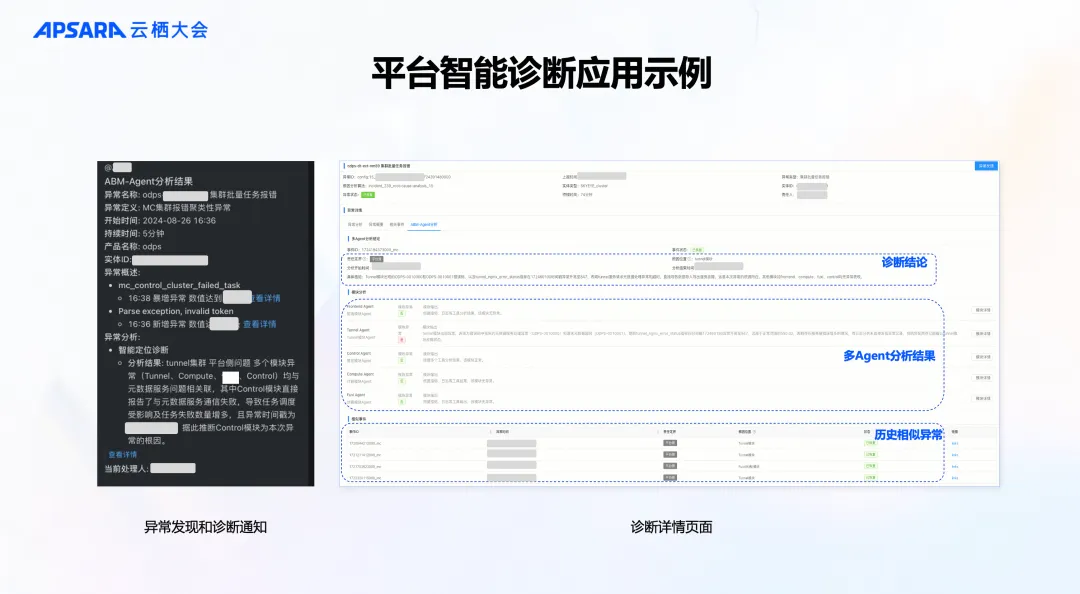Open module detail button for Fuxi Agent row
1080x594 pixels.
click(983, 398)
